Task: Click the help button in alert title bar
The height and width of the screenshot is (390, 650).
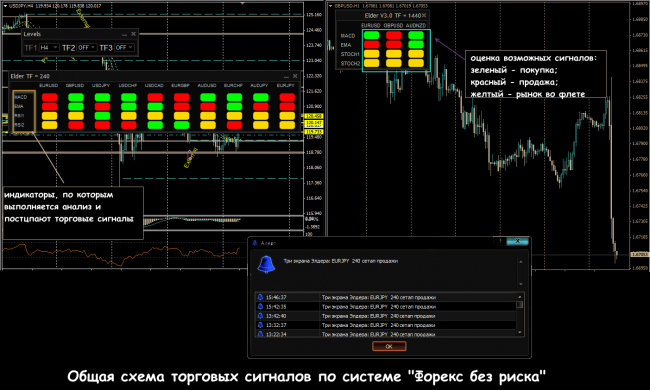Action: click(x=500, y=241)
